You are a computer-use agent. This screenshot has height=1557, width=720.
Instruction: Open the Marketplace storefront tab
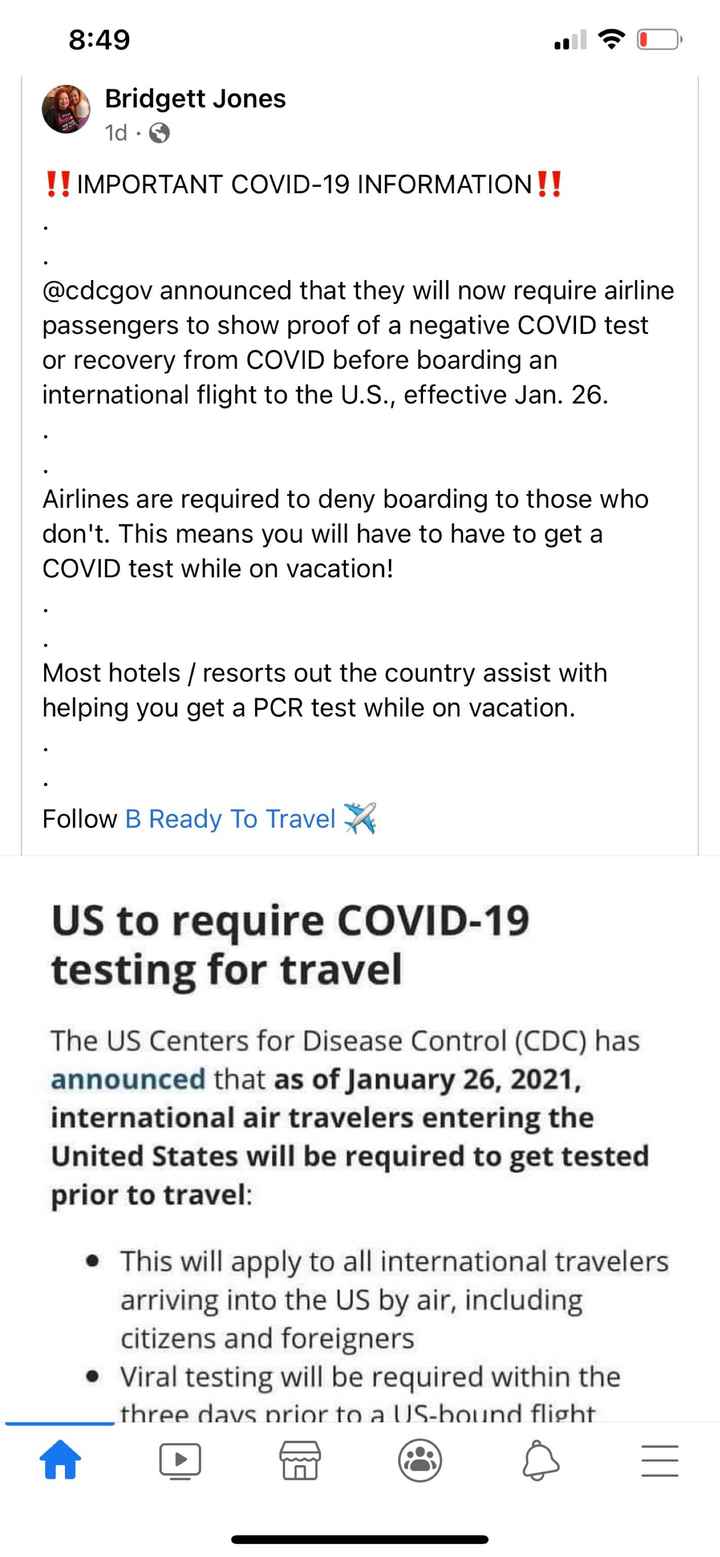point(300,1461)
